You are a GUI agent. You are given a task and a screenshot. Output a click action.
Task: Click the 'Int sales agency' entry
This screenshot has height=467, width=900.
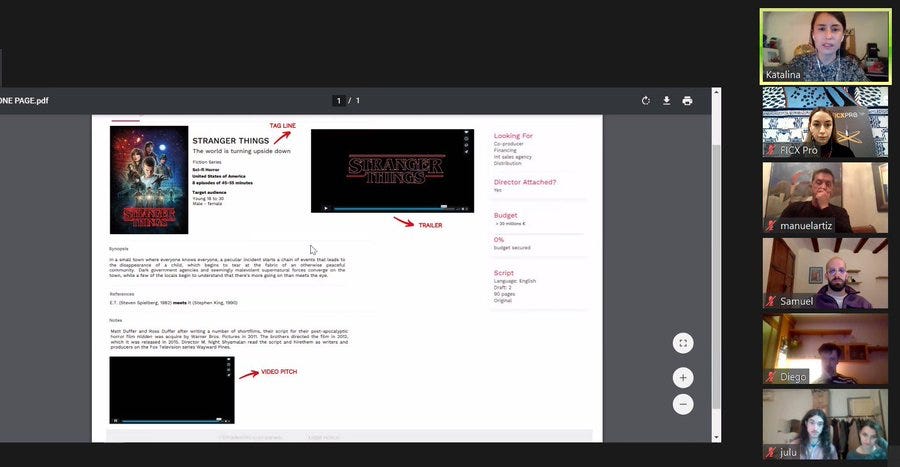(513, 157)
